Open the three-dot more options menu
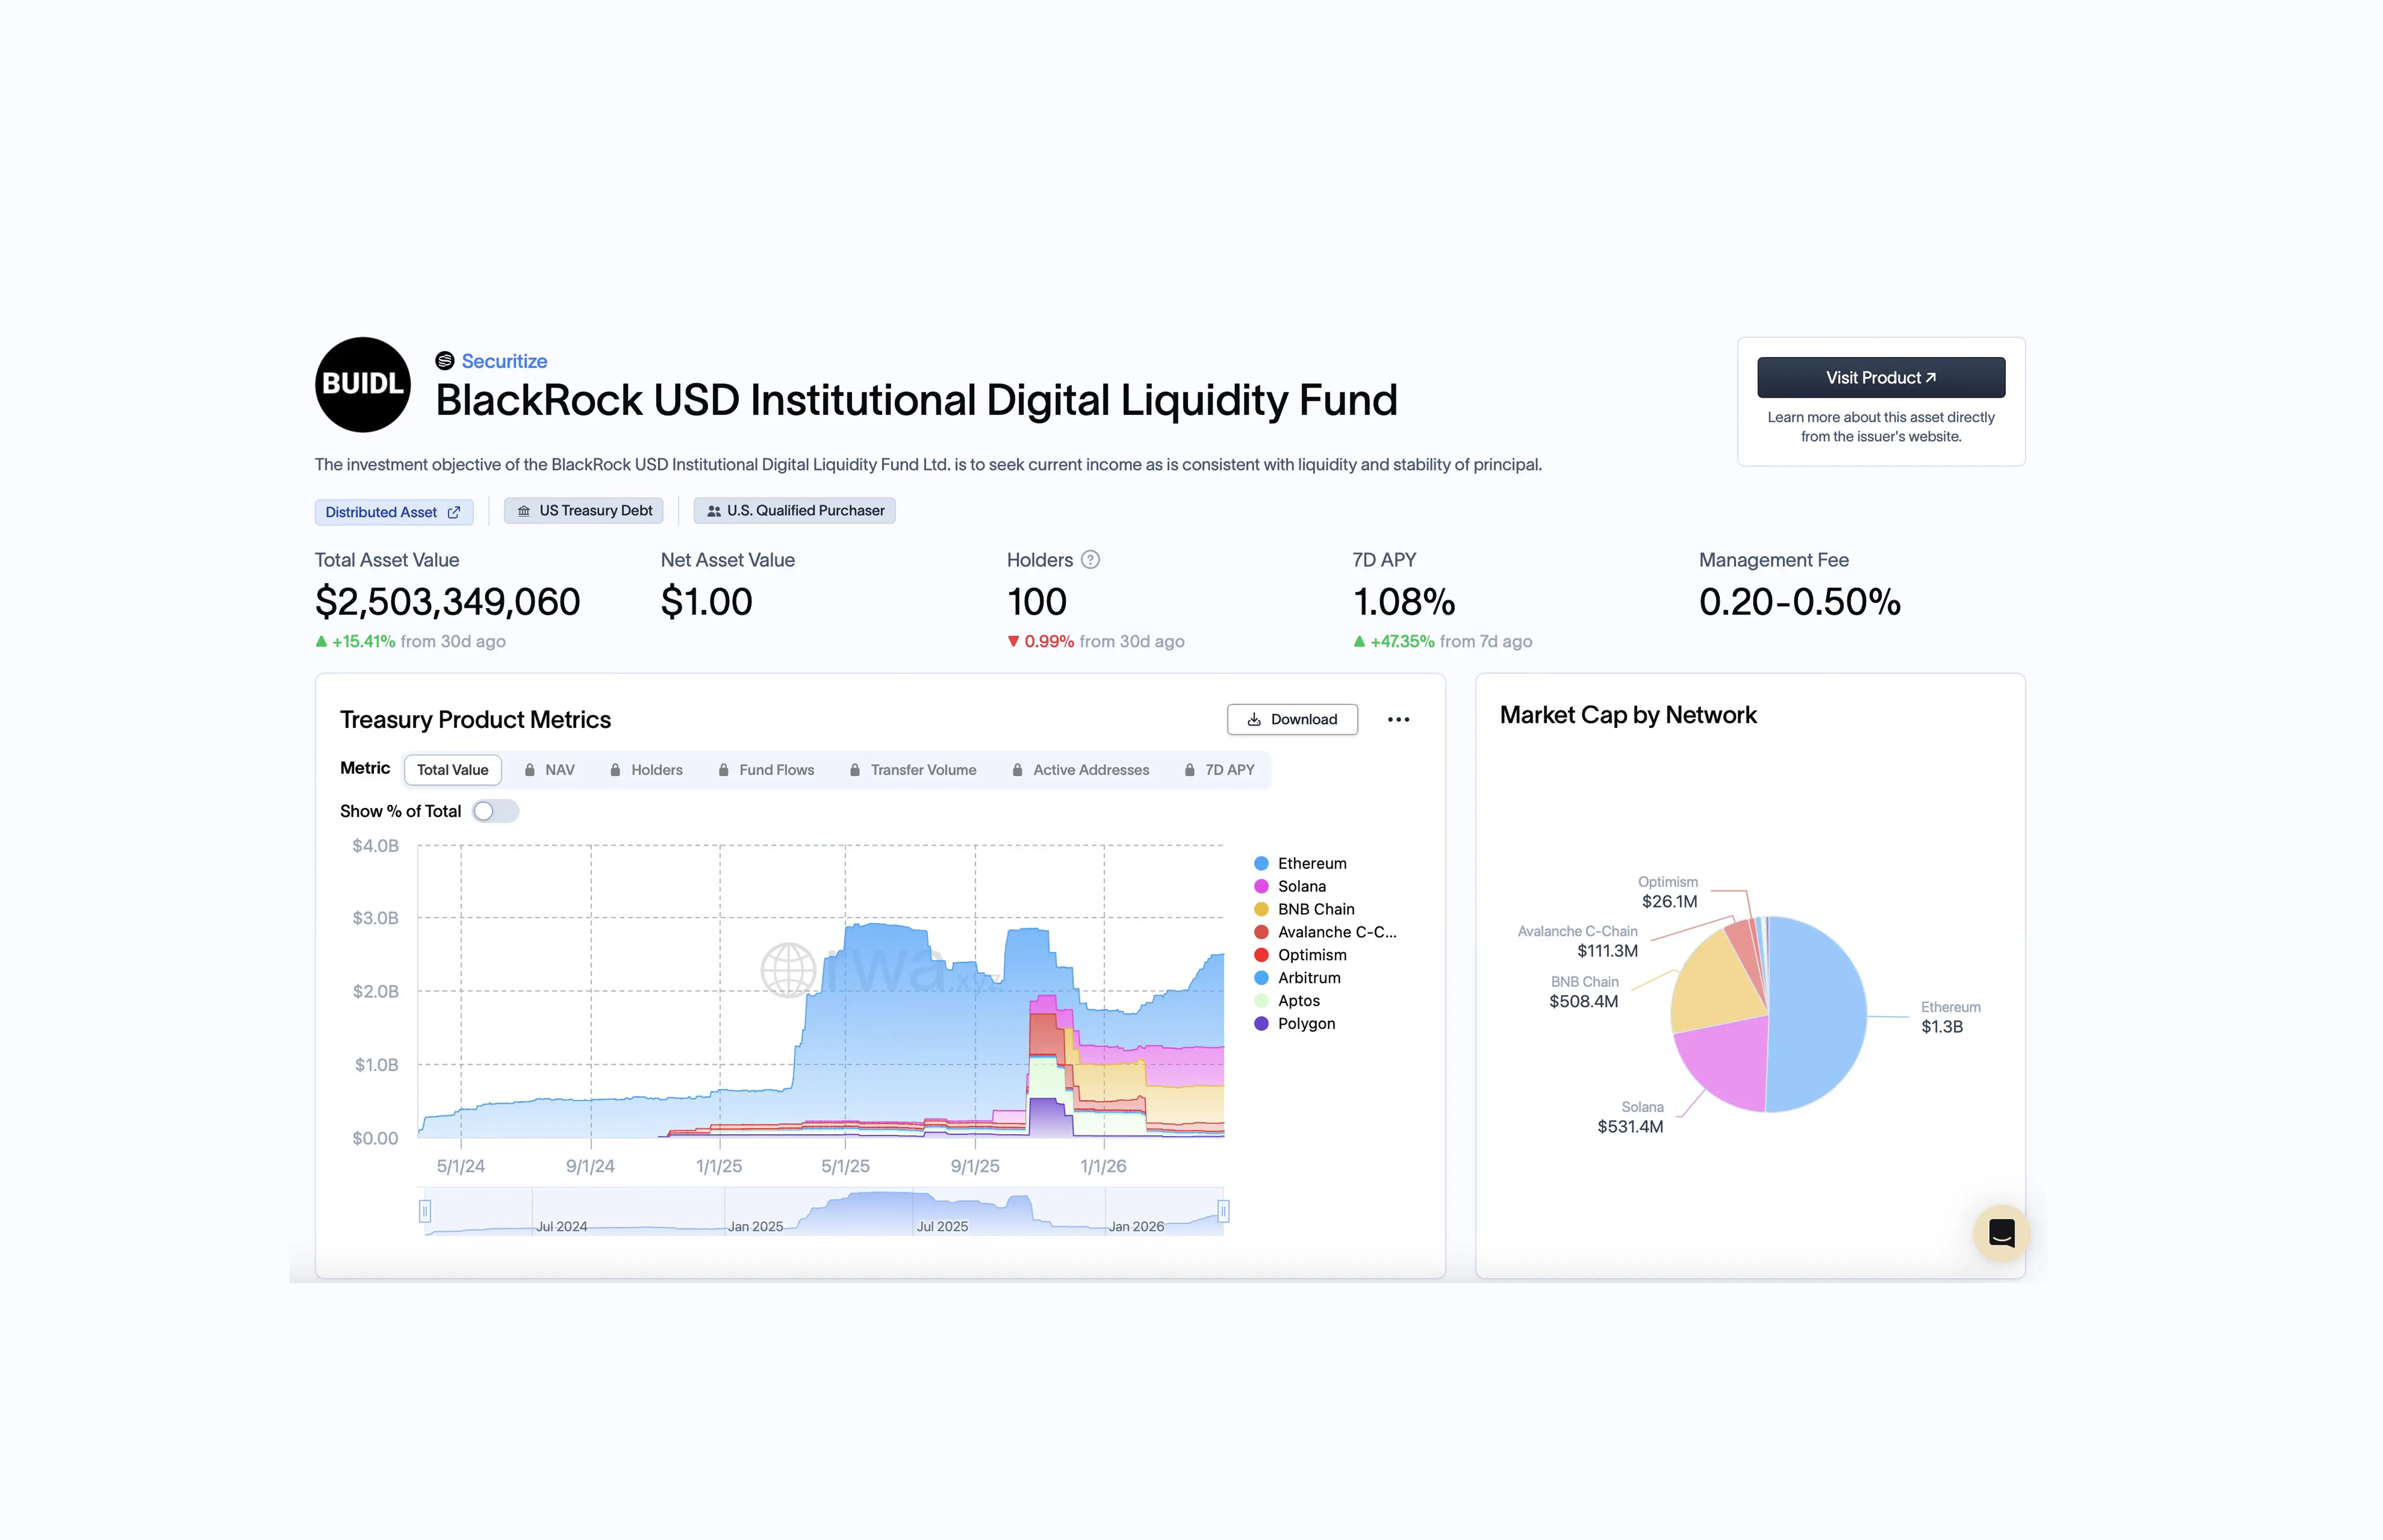The width and height of the screenshot is (2383, 1540). 1398,719
